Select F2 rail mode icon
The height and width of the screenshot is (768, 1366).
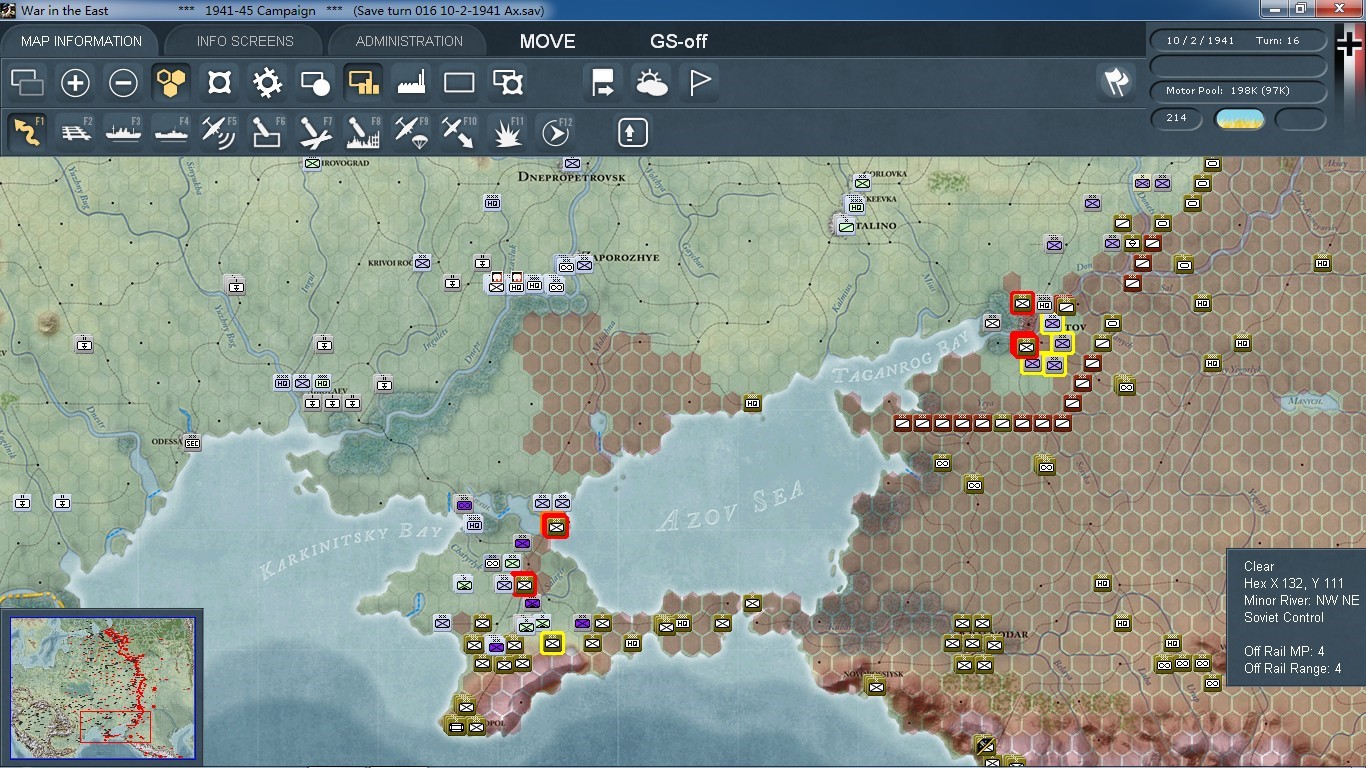[x=75, y=132]
